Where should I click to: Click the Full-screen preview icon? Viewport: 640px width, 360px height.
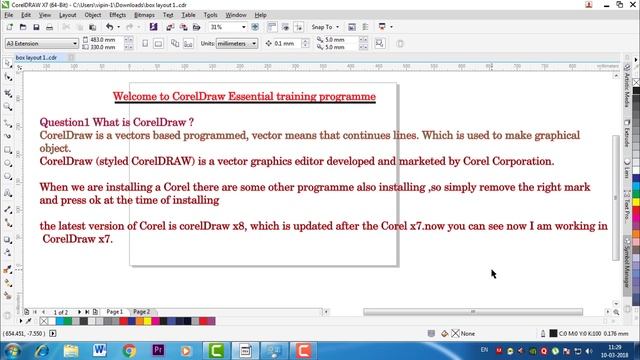(255, 27)
